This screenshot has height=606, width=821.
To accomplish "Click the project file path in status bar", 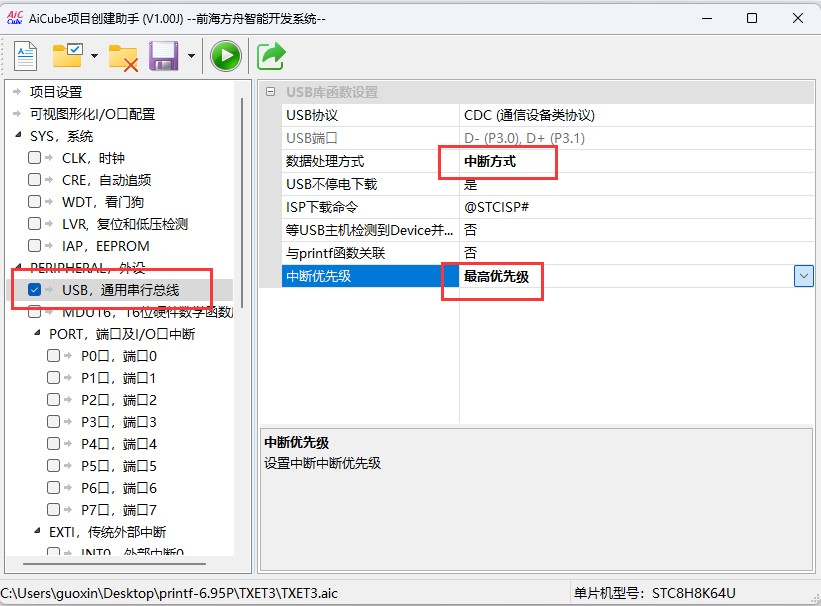I will [x=169, y=593].
